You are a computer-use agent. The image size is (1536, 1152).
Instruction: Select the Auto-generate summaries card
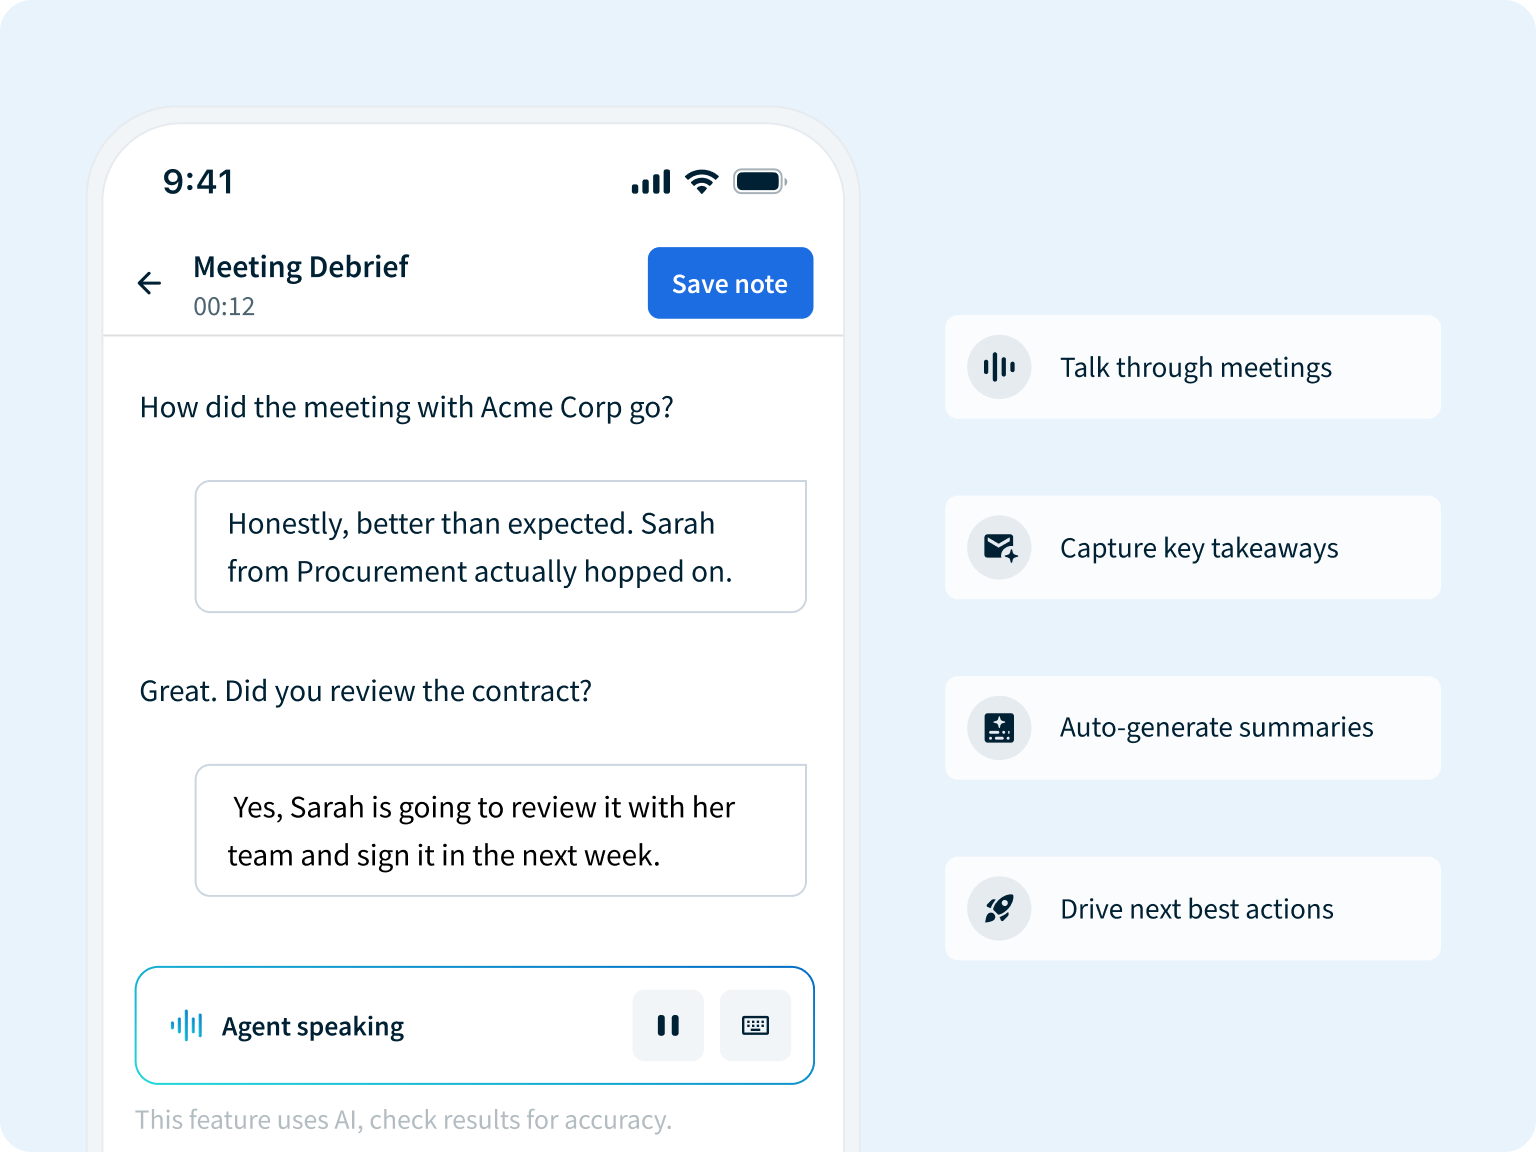tap(1193, 728)
